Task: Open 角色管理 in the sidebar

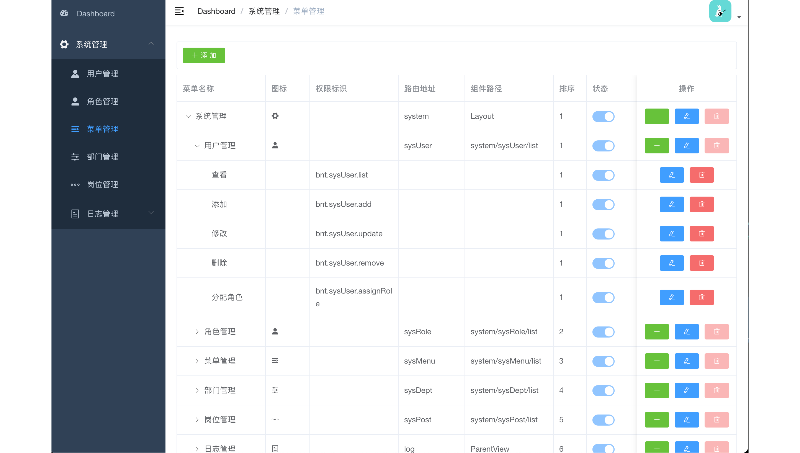Action: [108, 102]
